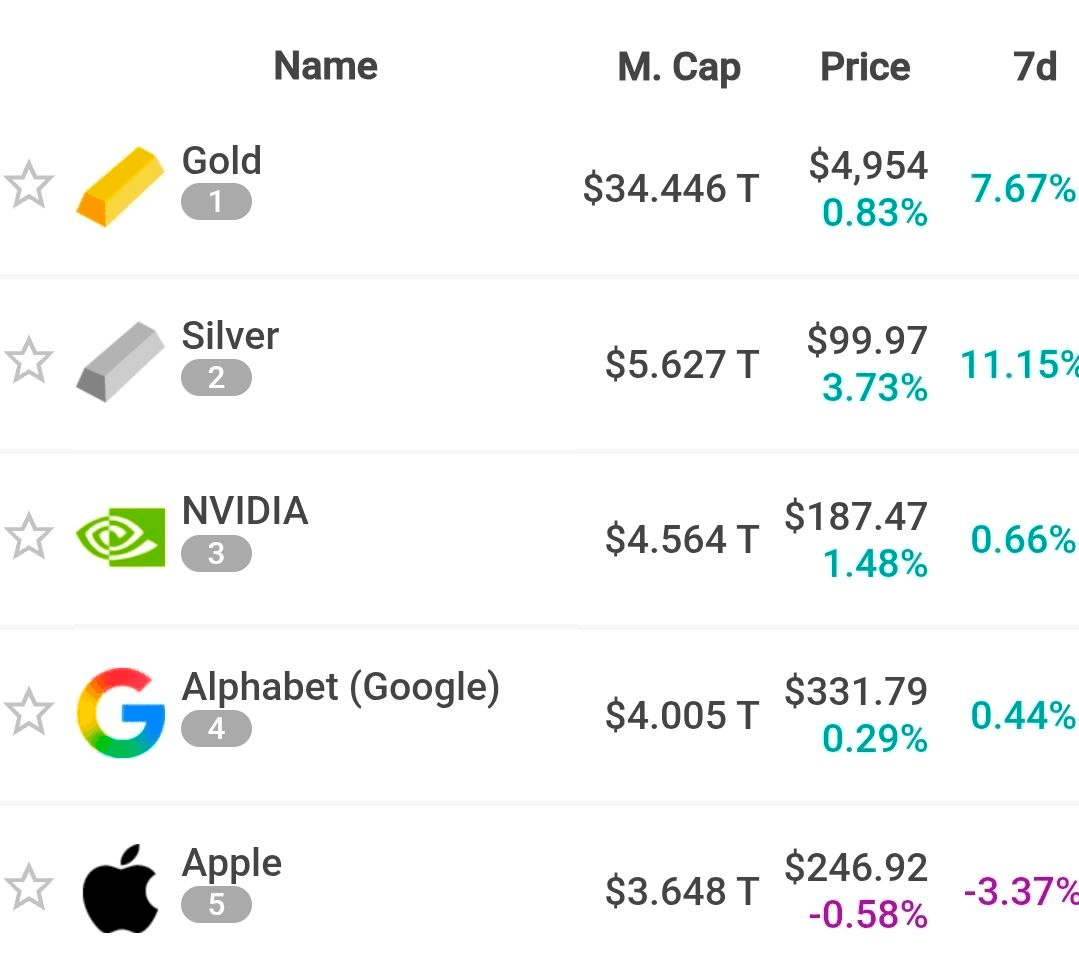1079x966 pixels.
Task: Click the gold bar icon
Action: tap(120, 187)
